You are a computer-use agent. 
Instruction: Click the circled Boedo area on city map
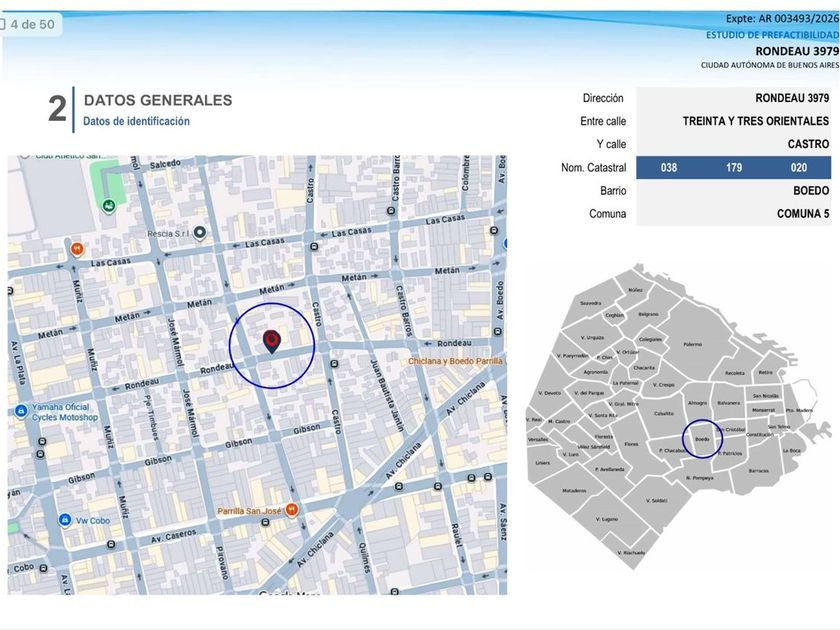tap(702, 439)
